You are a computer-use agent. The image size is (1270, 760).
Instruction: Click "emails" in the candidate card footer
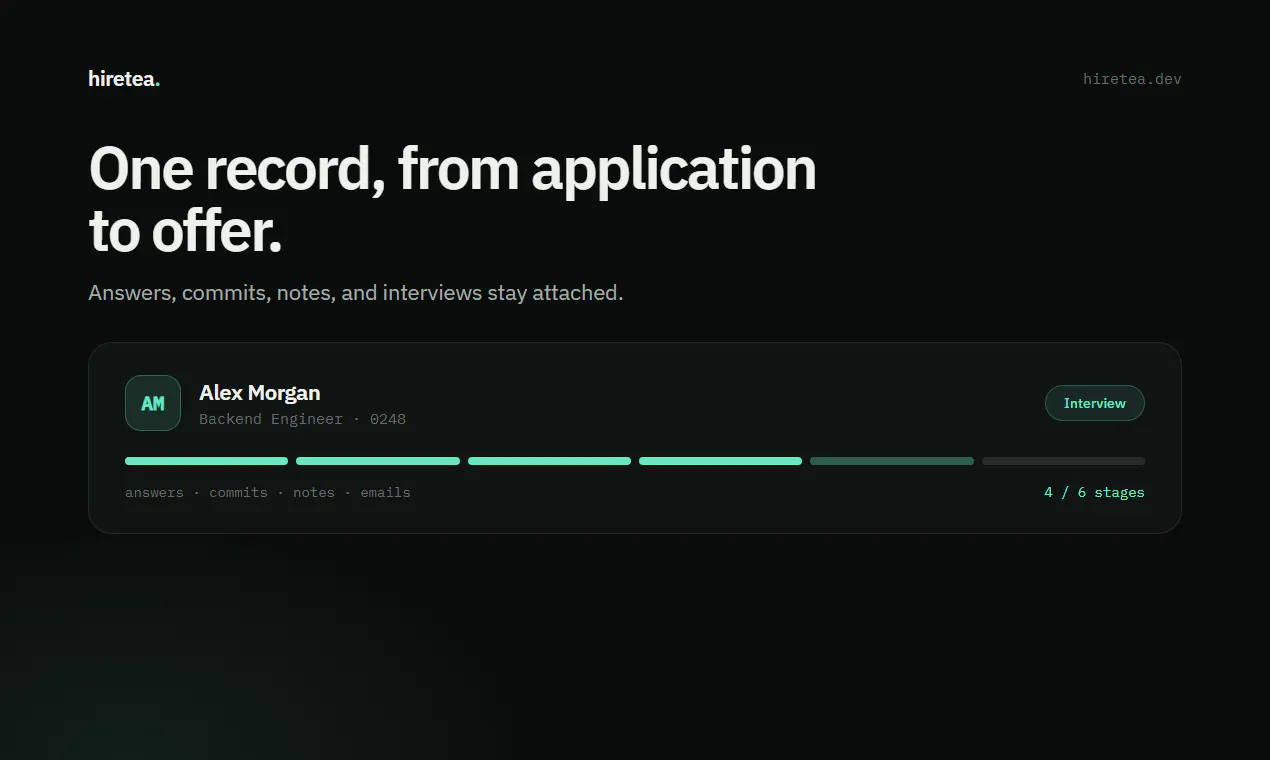[x=385, y=492]
